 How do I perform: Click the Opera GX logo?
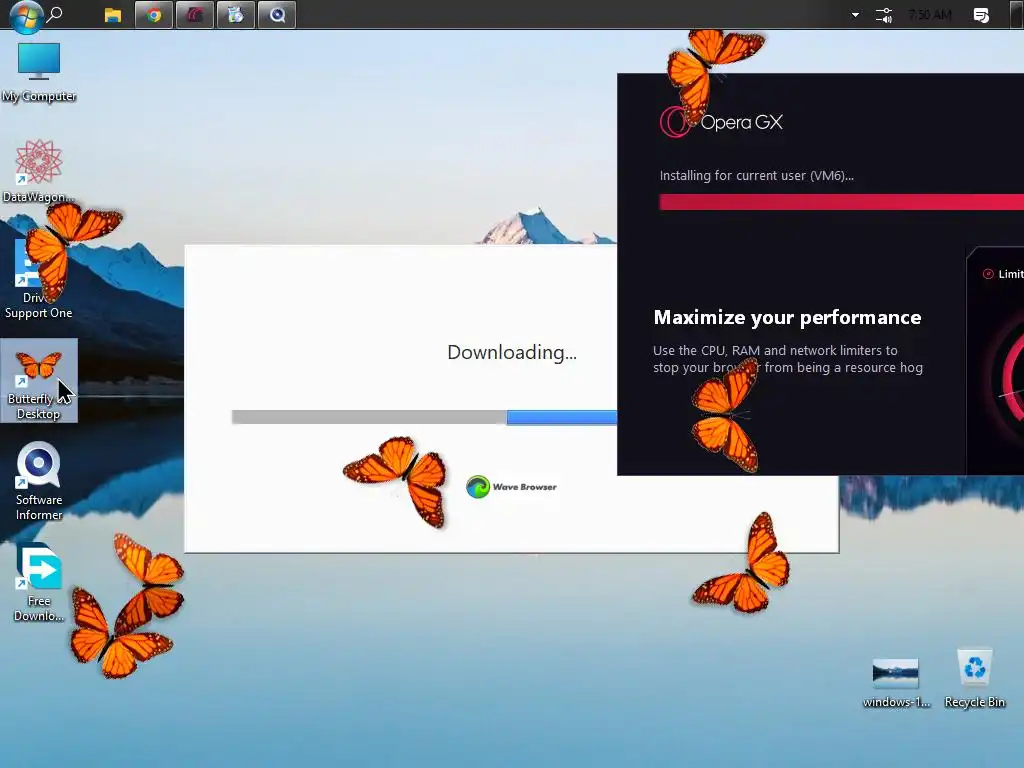(721, 122)
